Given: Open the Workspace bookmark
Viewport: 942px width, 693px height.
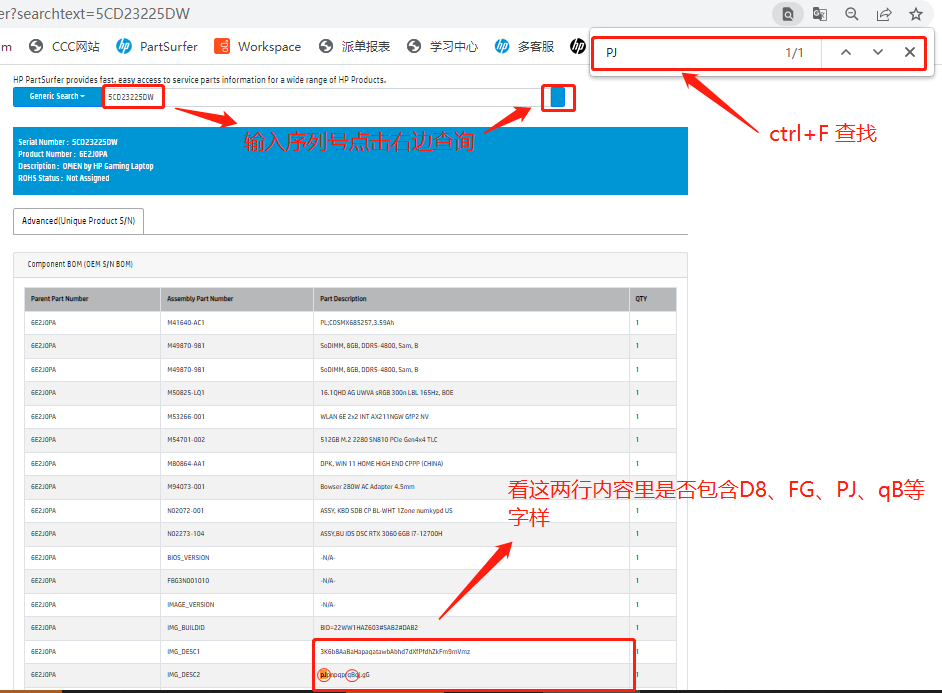Looking at the screenshot, I should [x=258, y=46].
